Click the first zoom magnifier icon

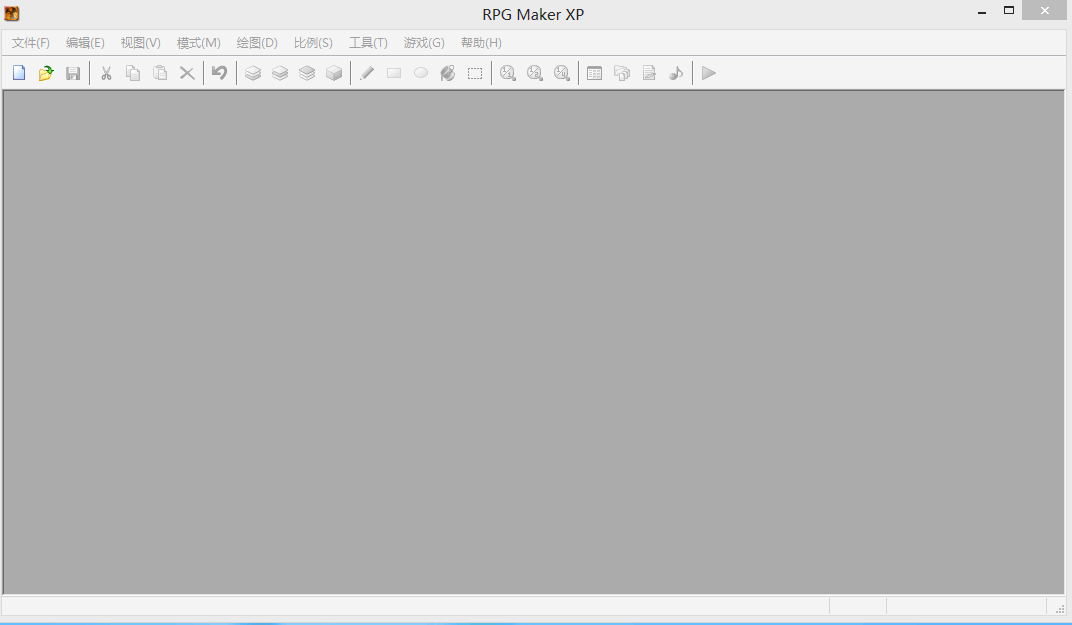point(508,73)
